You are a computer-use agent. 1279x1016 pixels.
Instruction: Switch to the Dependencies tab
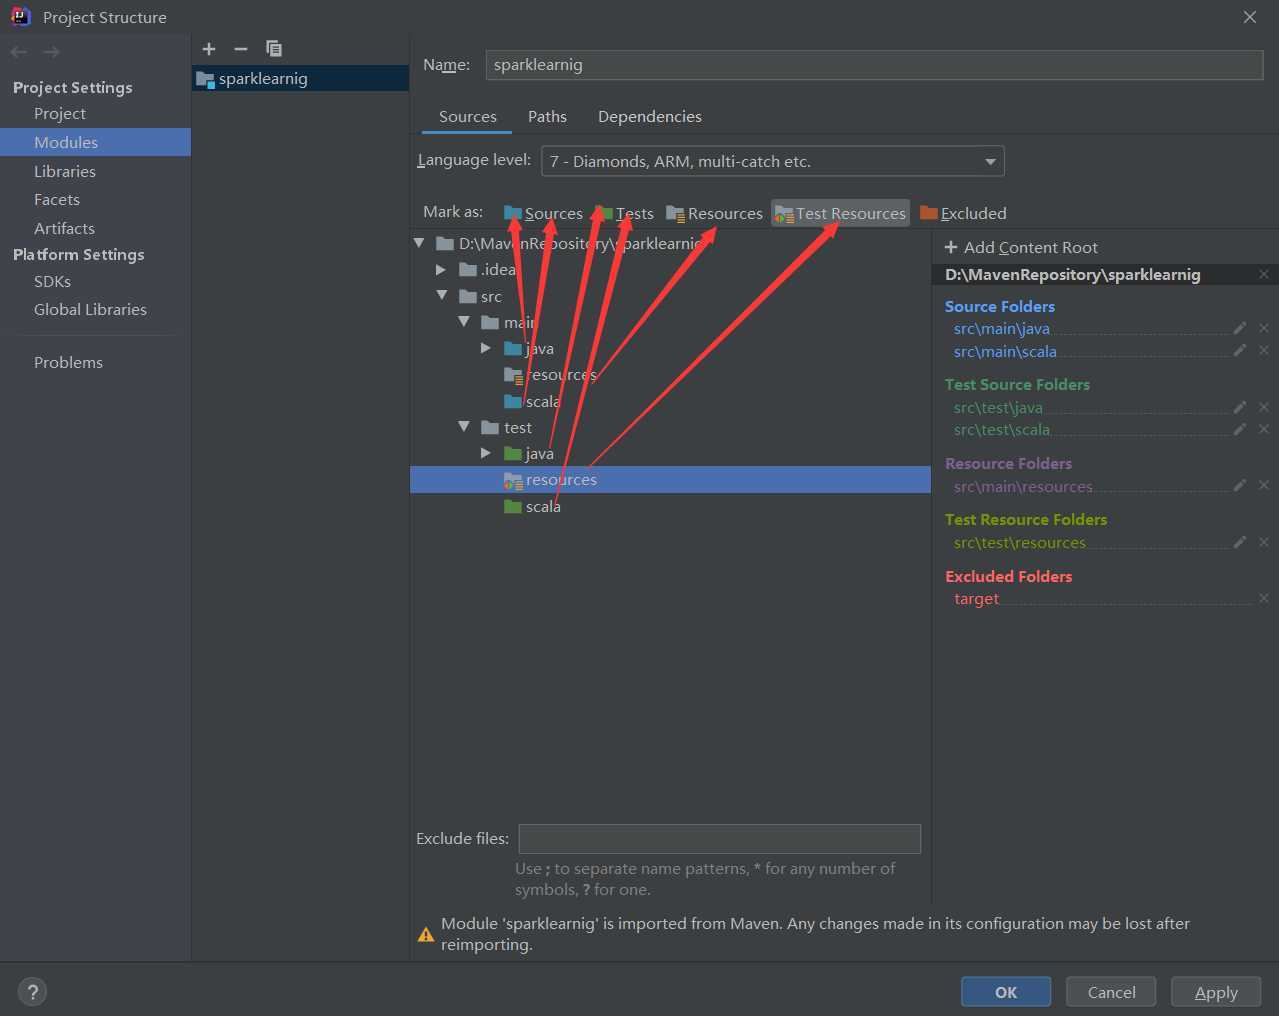[650, 116]
